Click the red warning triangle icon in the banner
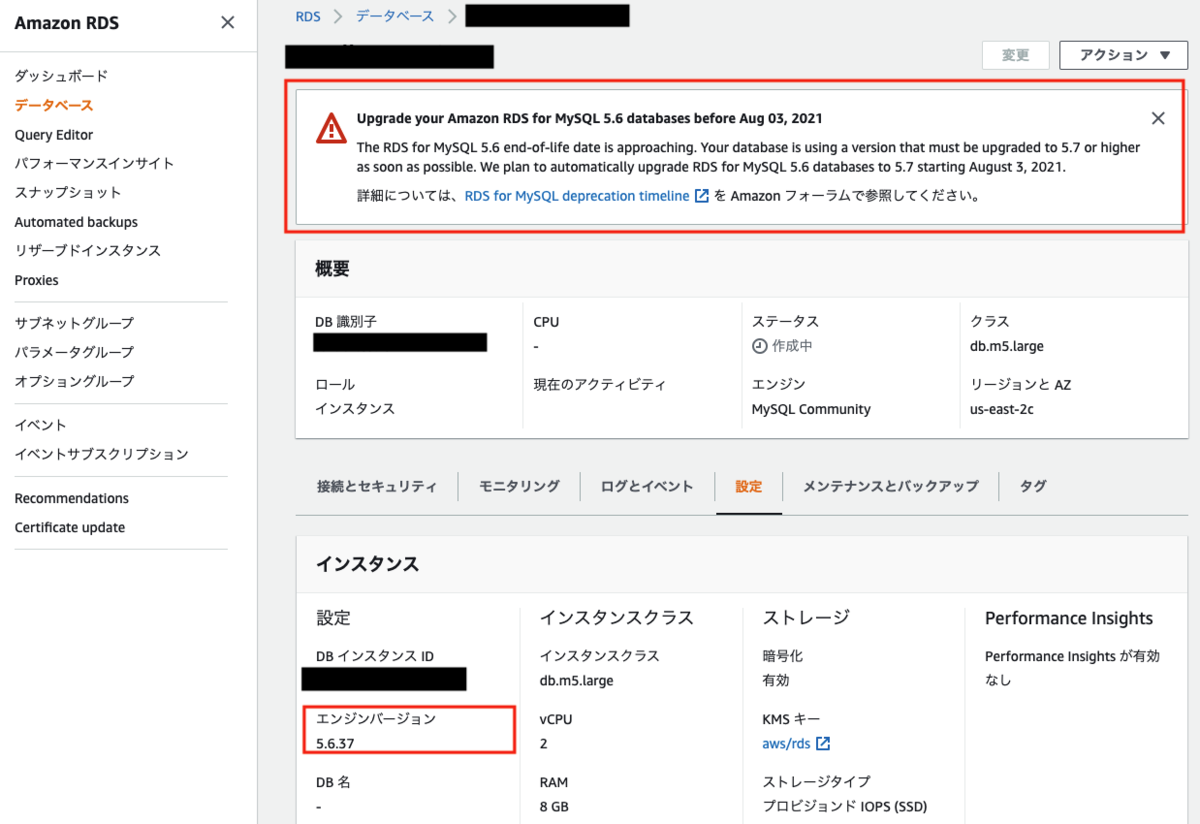Viewport: 1200px width, 824px height. click(331, 128)
